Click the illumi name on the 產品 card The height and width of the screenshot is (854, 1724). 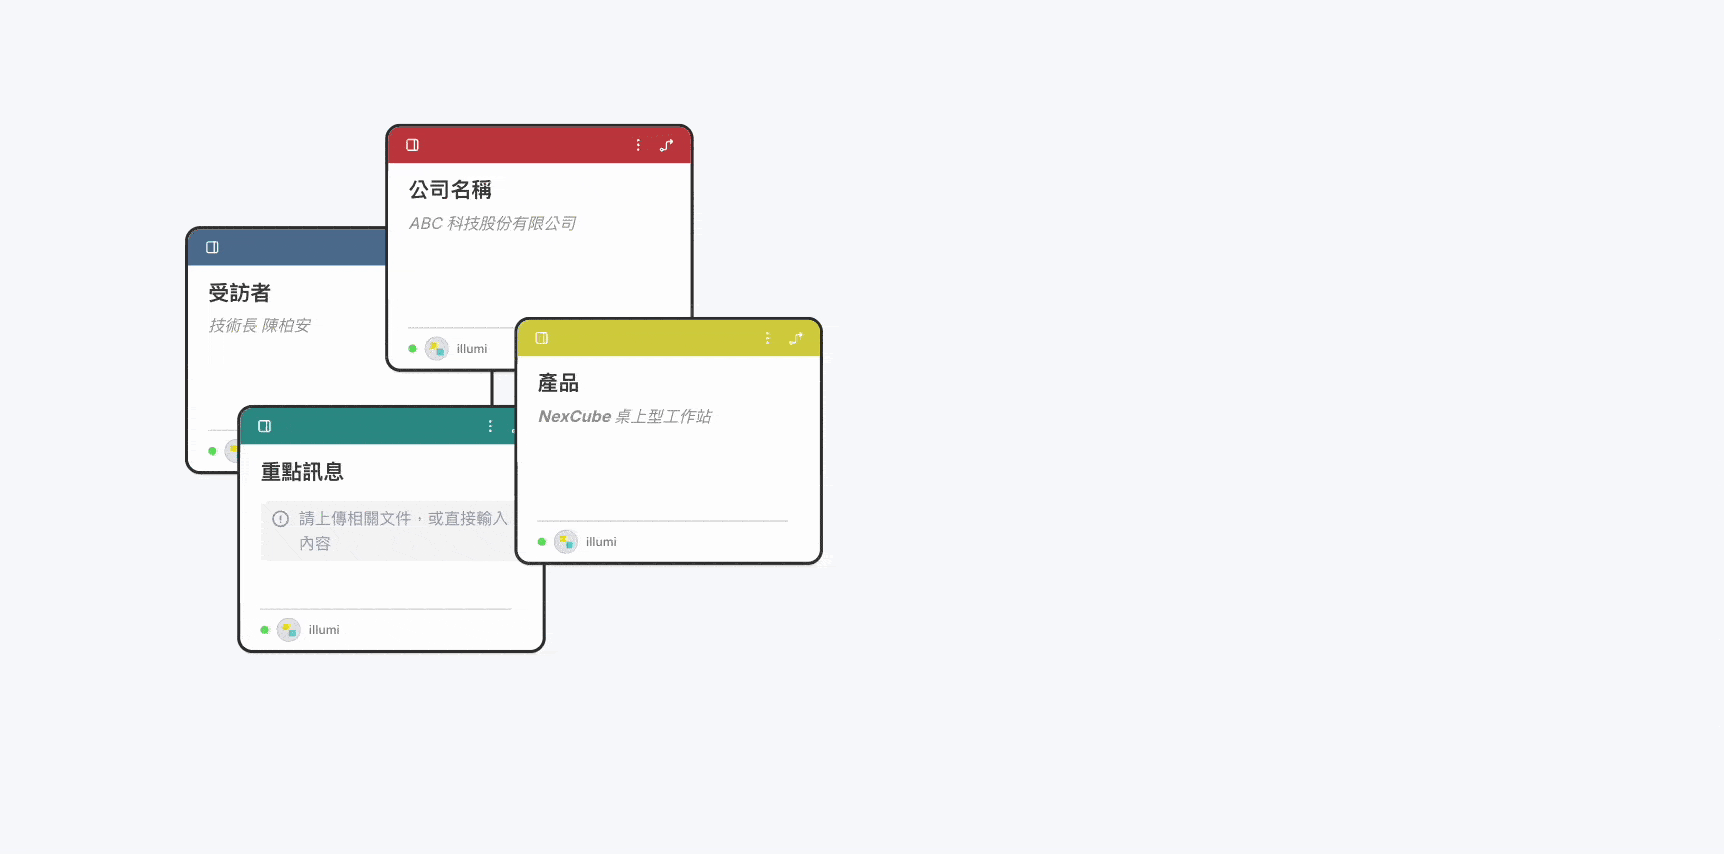point(601,542)
